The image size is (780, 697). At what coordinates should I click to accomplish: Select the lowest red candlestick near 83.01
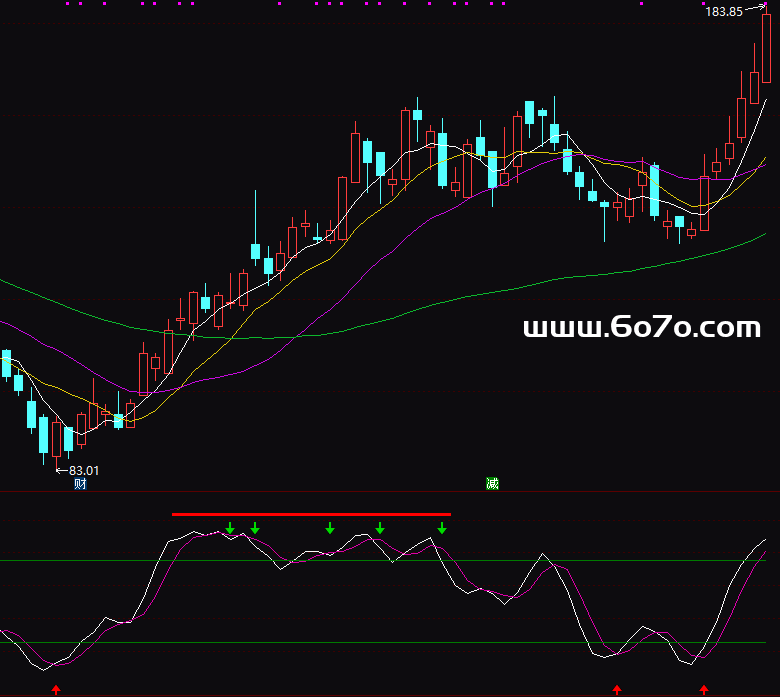point(56,440)
